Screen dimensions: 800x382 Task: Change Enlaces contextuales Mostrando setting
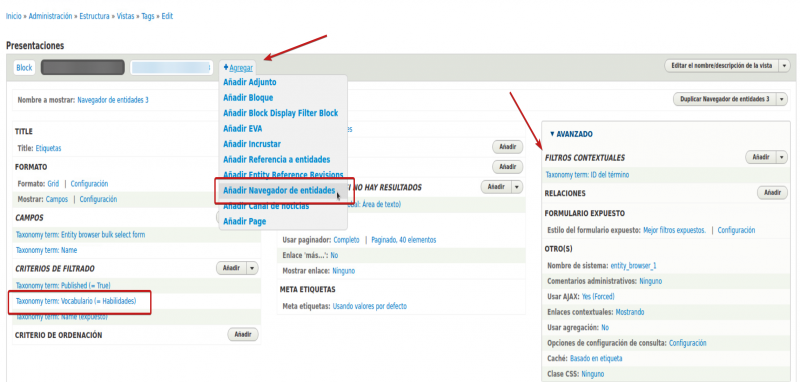click(630, 312)
